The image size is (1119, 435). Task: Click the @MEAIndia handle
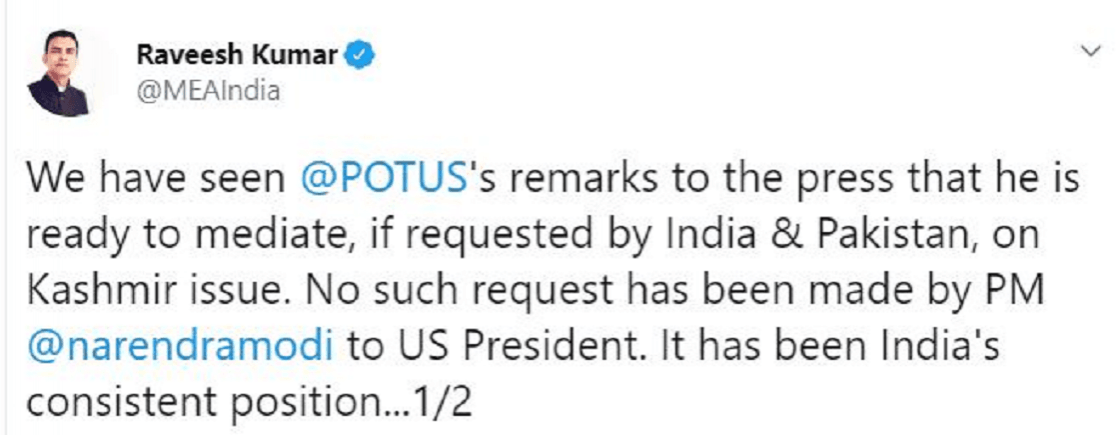coord(207,92)
